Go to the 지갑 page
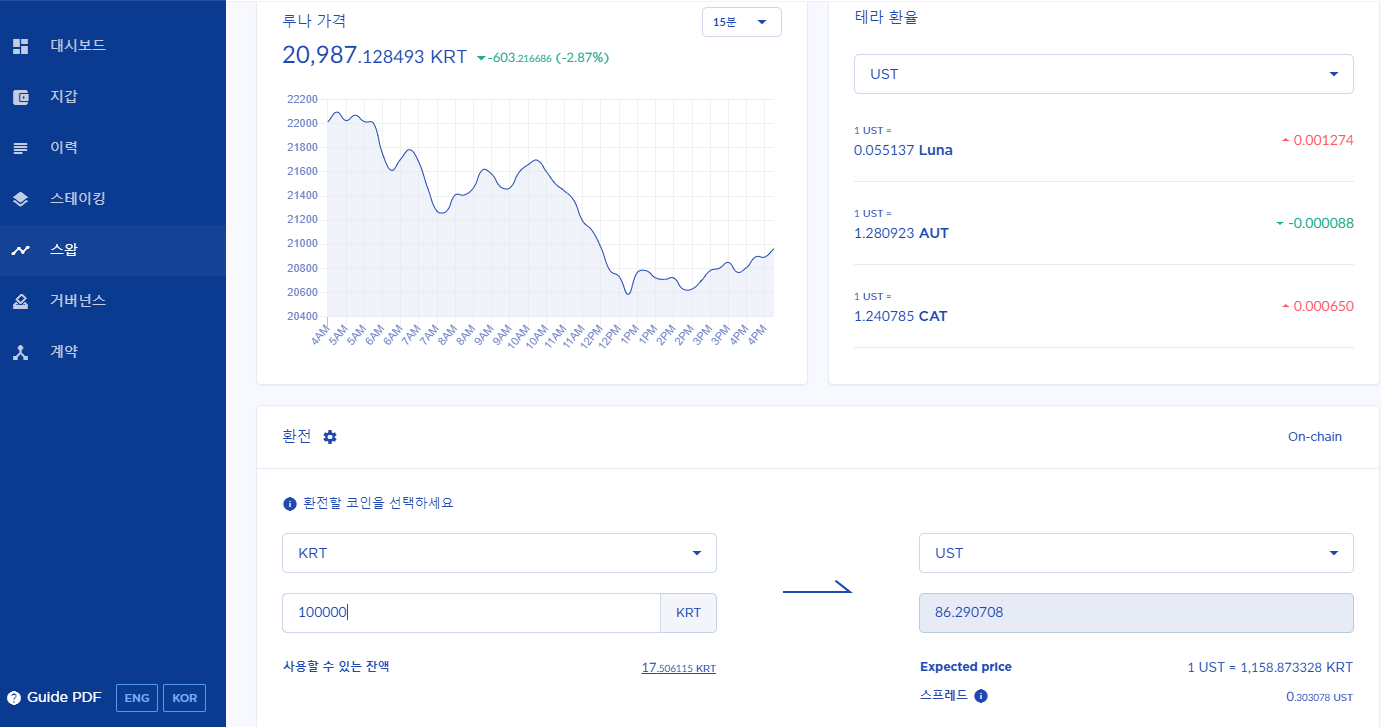The image size is (1381, 727). (x=113, y=97)
